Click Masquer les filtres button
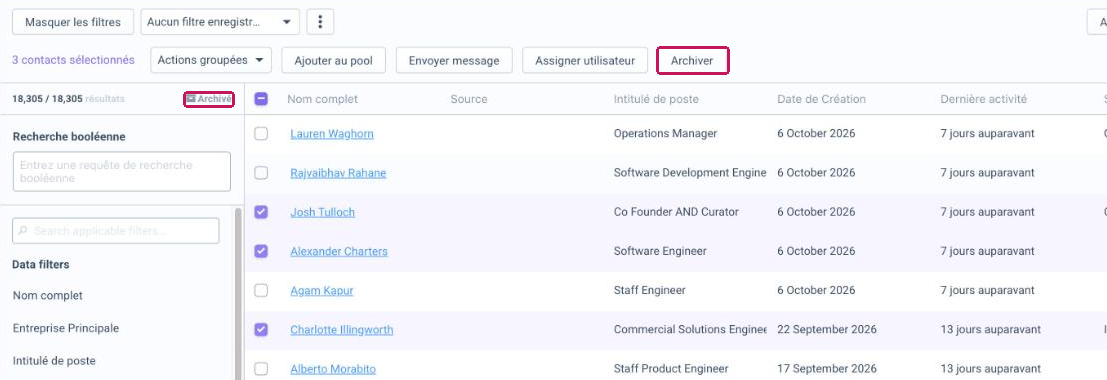This screenshot has height=380, width=1107. point(73,22)
